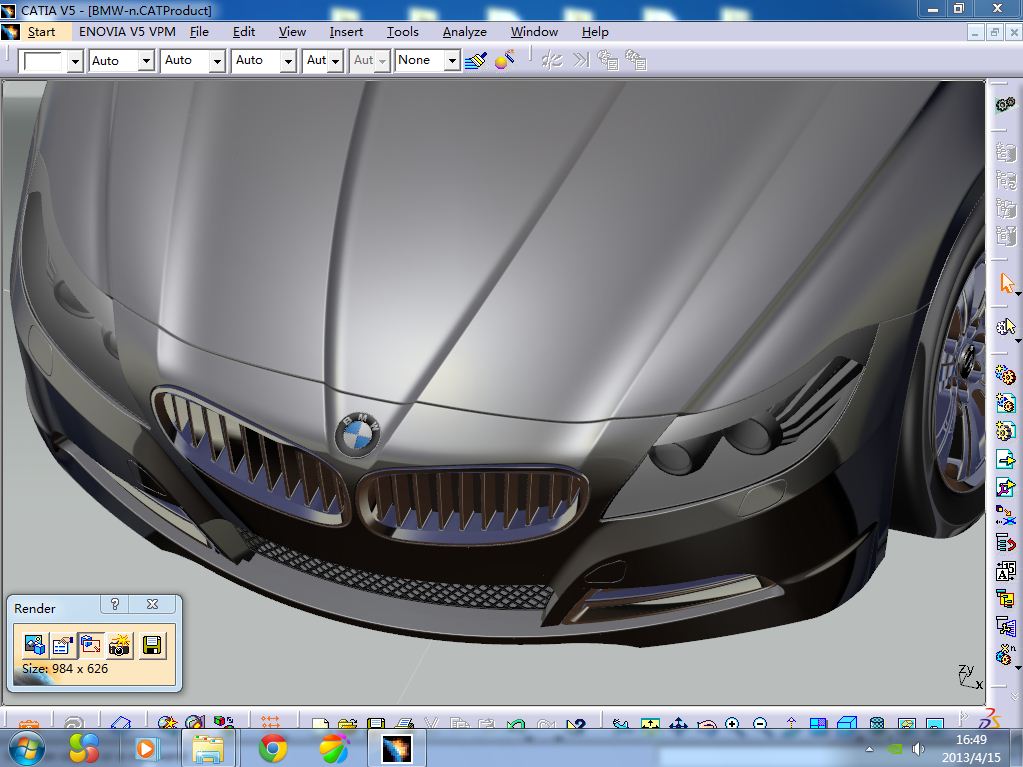Expand the short 'Aut' point symbol dropdown

point(335,61)
